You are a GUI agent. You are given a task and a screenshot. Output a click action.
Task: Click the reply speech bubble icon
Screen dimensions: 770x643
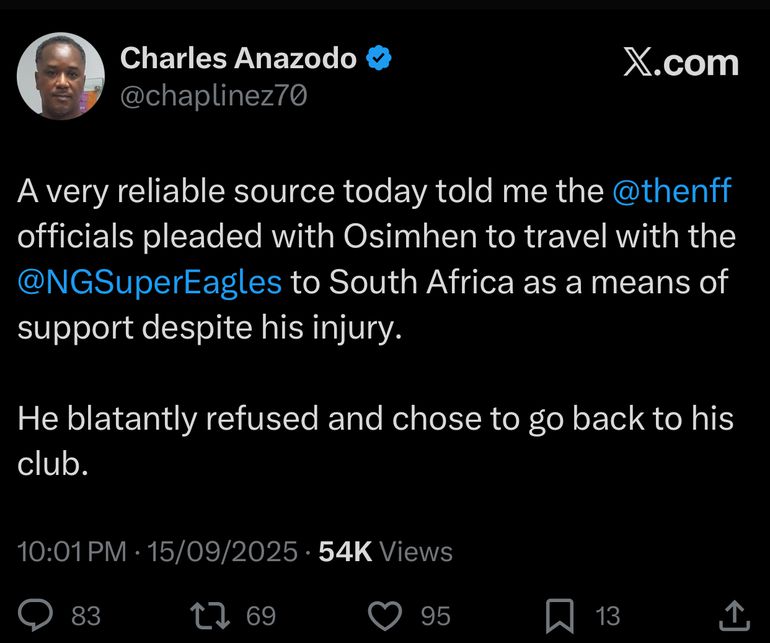pos(38,614)
